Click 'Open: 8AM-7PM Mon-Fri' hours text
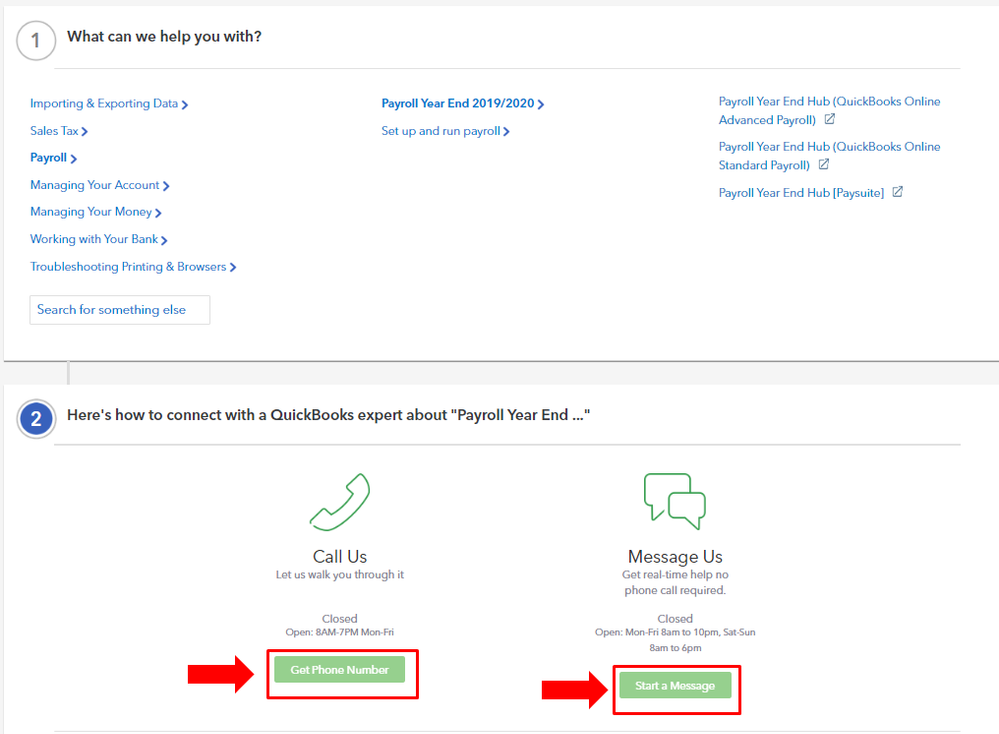 pos(340,632)
